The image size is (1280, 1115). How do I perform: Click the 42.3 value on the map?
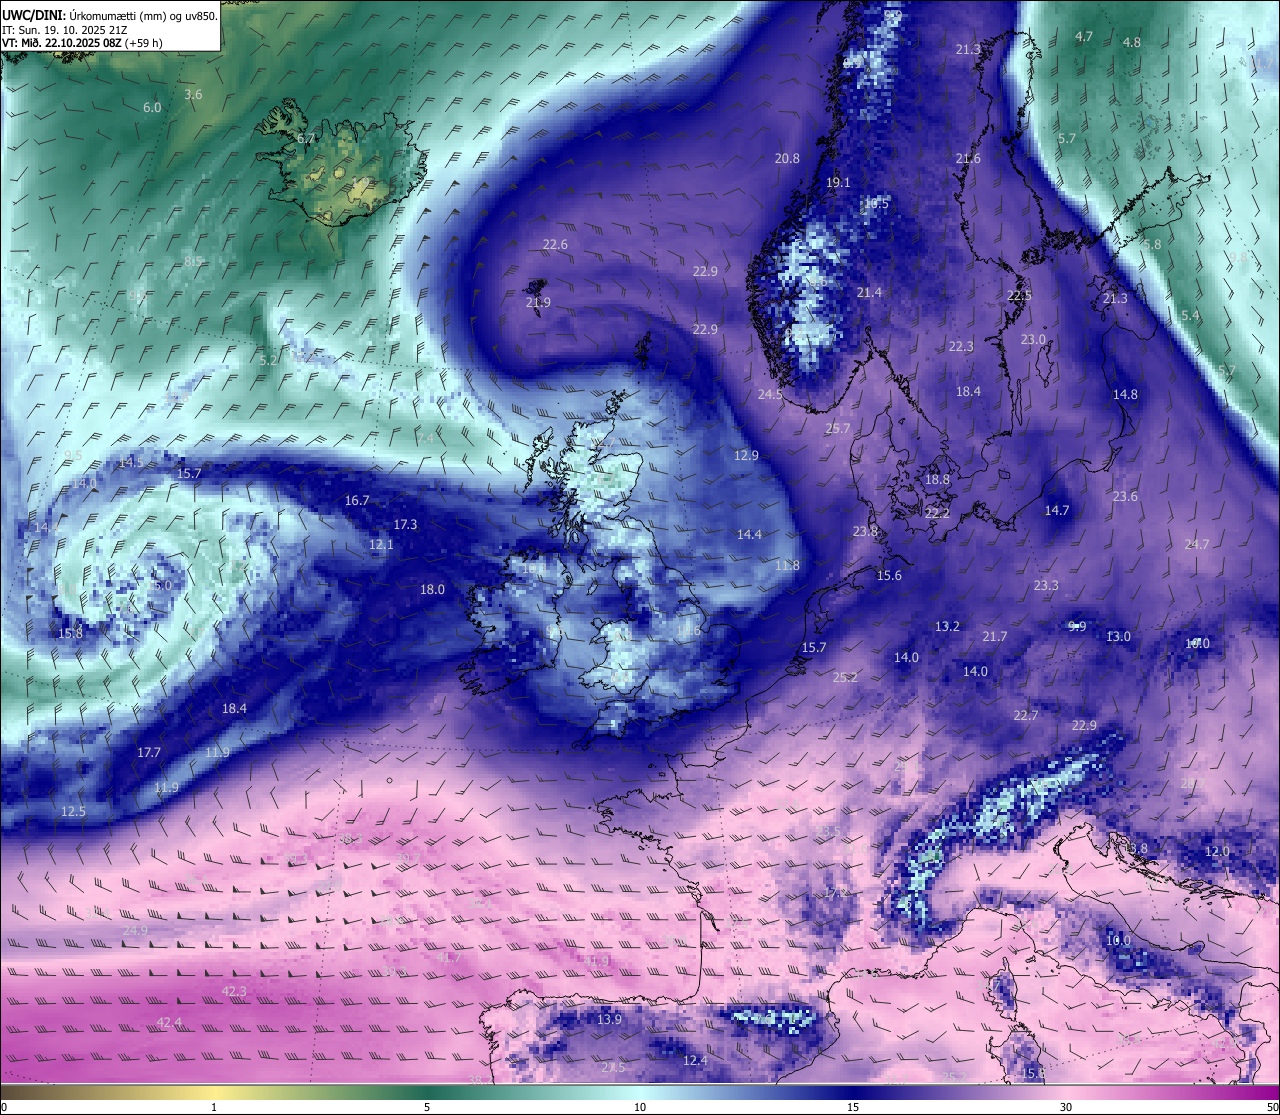[234, 992]
